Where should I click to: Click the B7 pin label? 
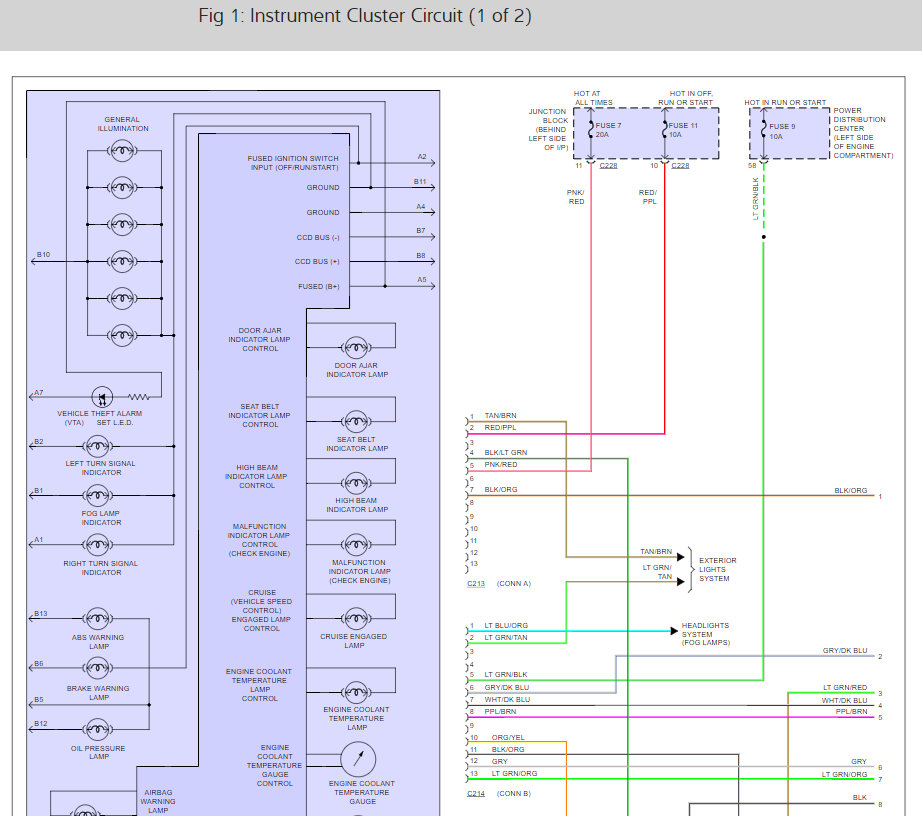pyautogui.click(x=421, y=231)
